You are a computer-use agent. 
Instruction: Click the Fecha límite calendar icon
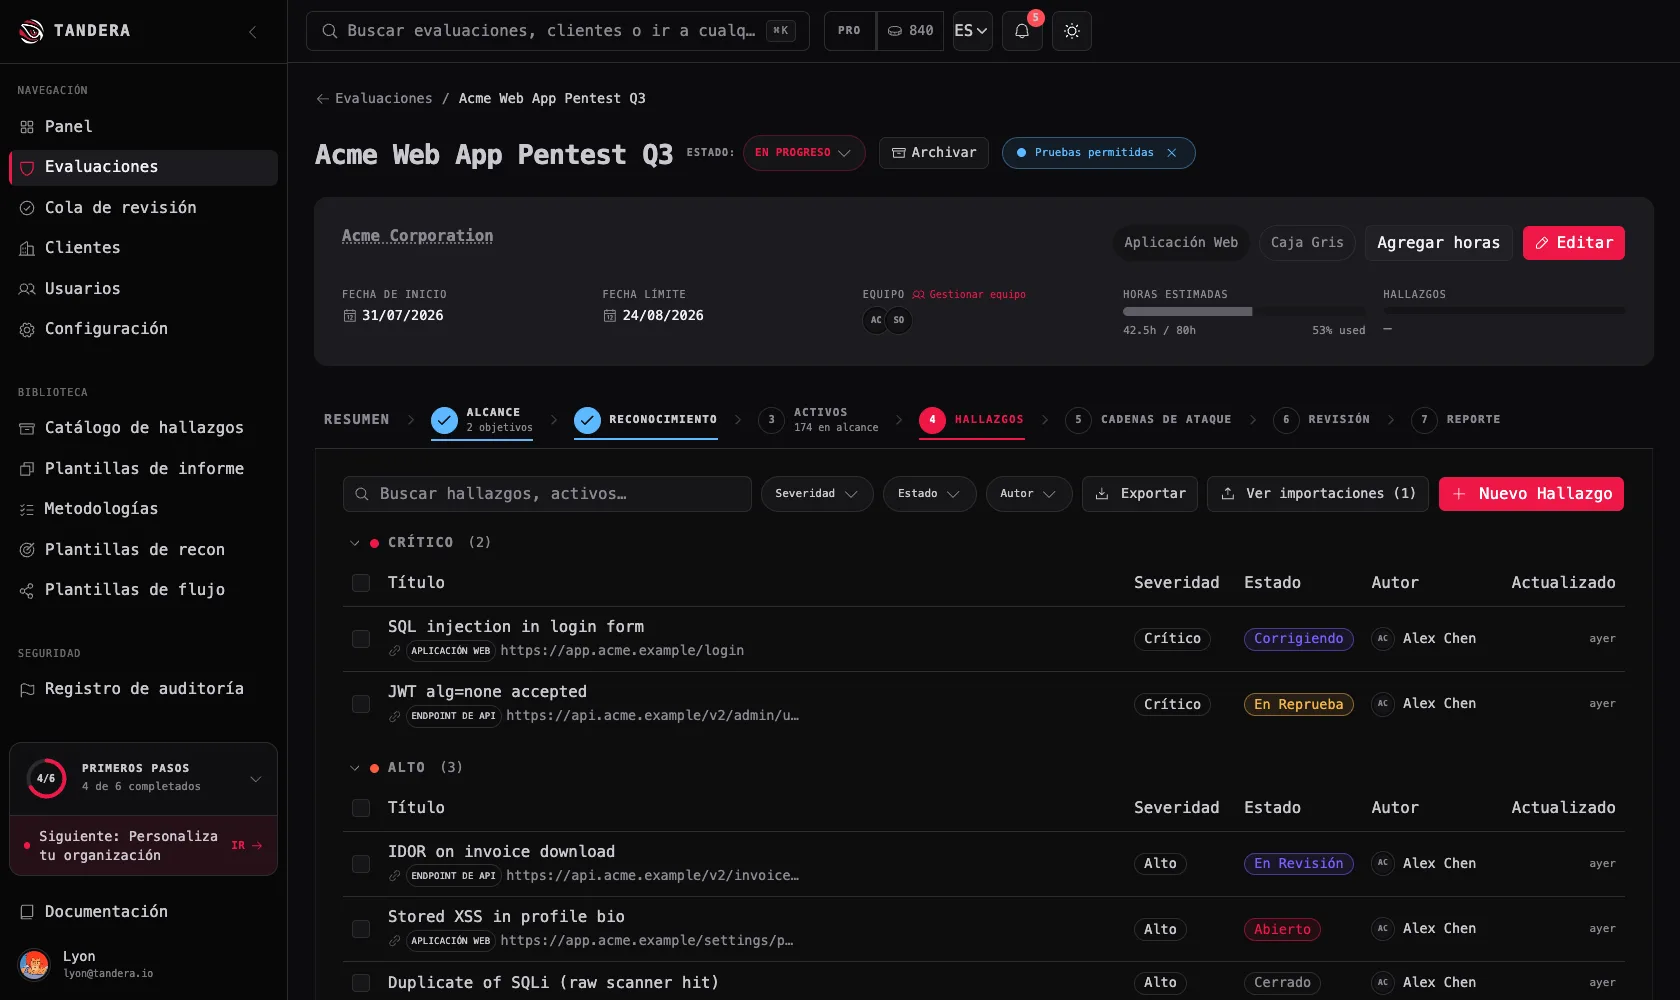610,316
